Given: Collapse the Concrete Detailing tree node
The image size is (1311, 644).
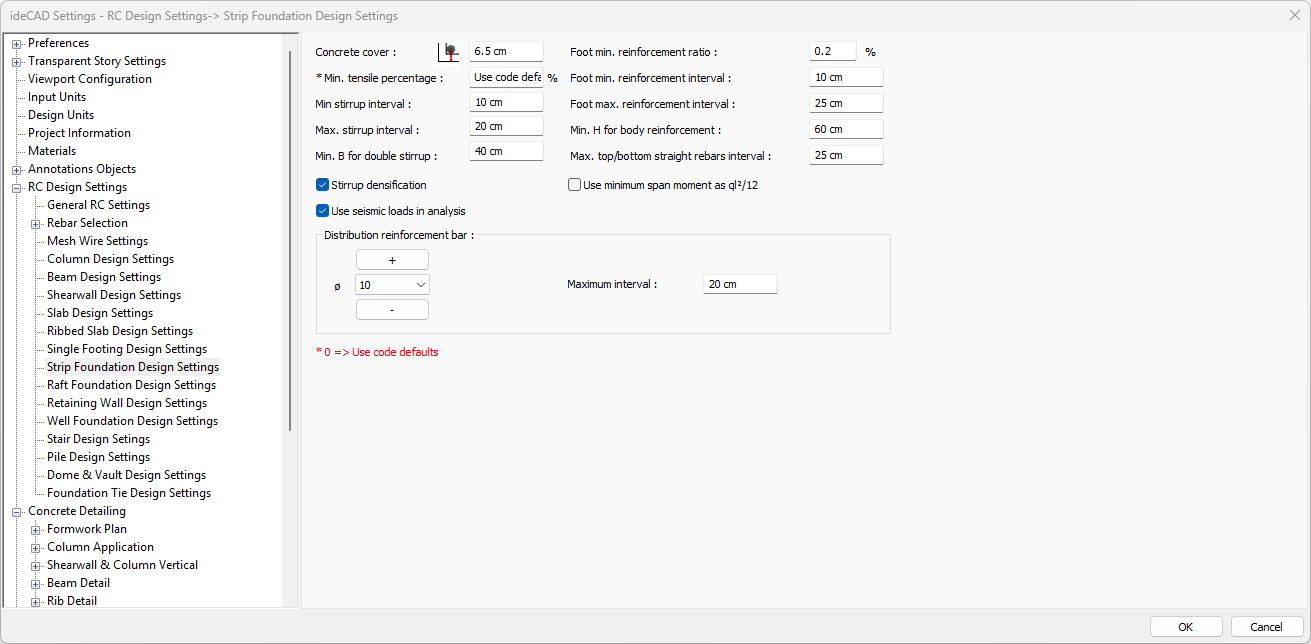Looking at the screenshot, I should point(17,511).
